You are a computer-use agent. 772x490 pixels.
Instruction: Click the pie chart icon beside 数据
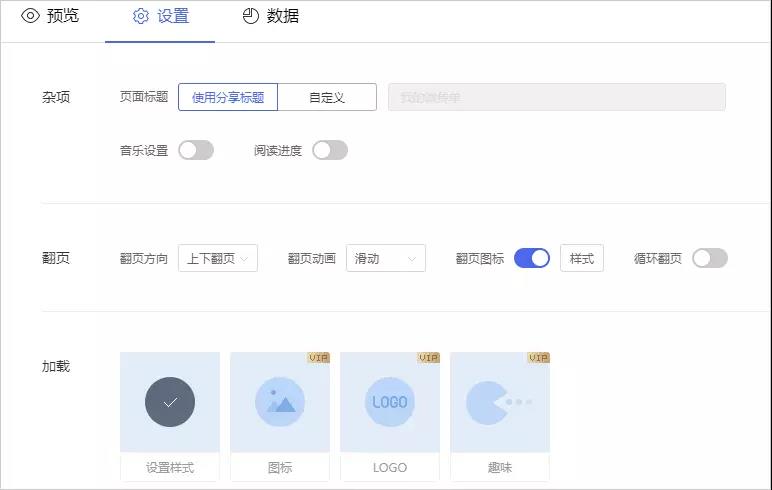(x=251, y=16)
